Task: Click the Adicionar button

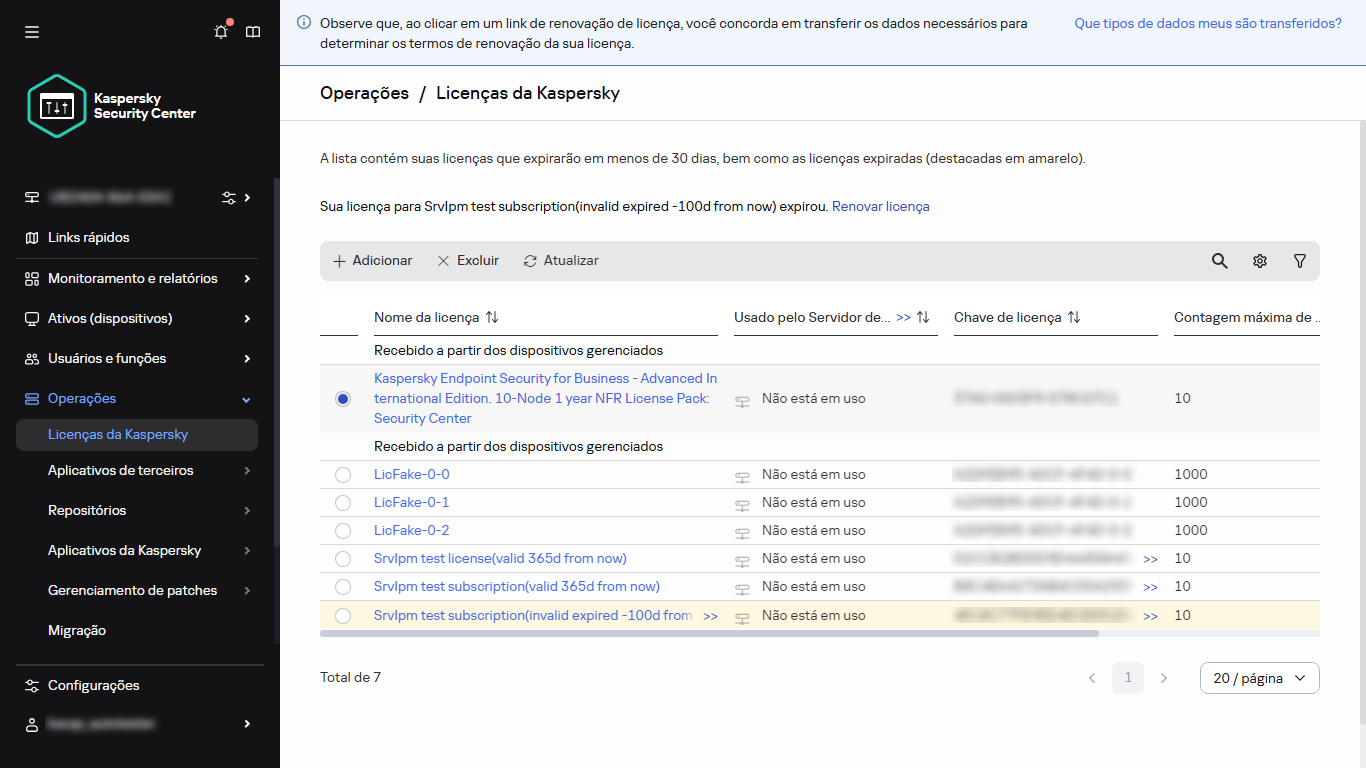Action: click(x=372, y=261)
